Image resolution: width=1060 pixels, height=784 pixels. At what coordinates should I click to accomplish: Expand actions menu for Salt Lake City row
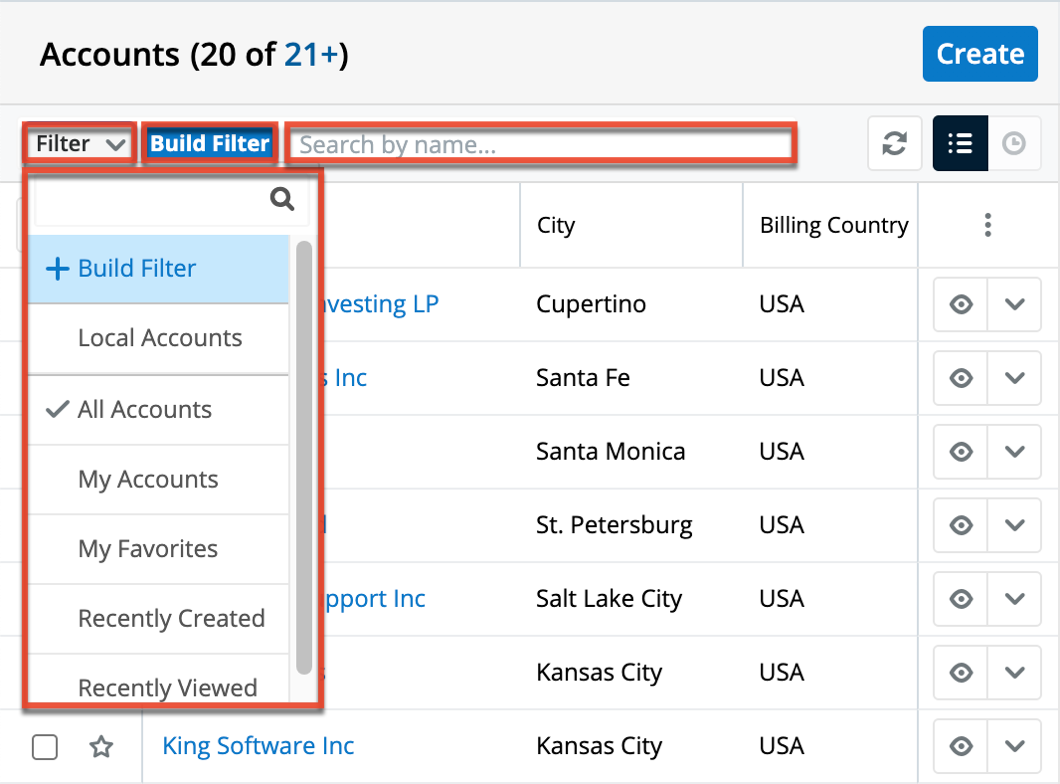coord(1015,599)
